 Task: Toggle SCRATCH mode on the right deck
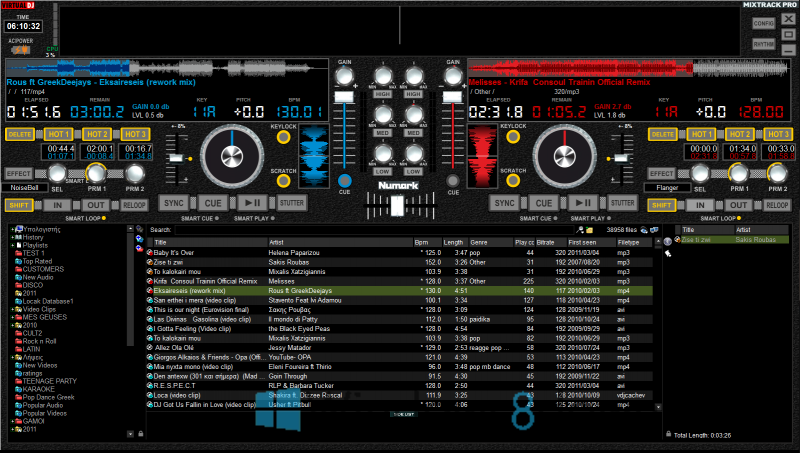pyautogui.click(x=513, y=181)
